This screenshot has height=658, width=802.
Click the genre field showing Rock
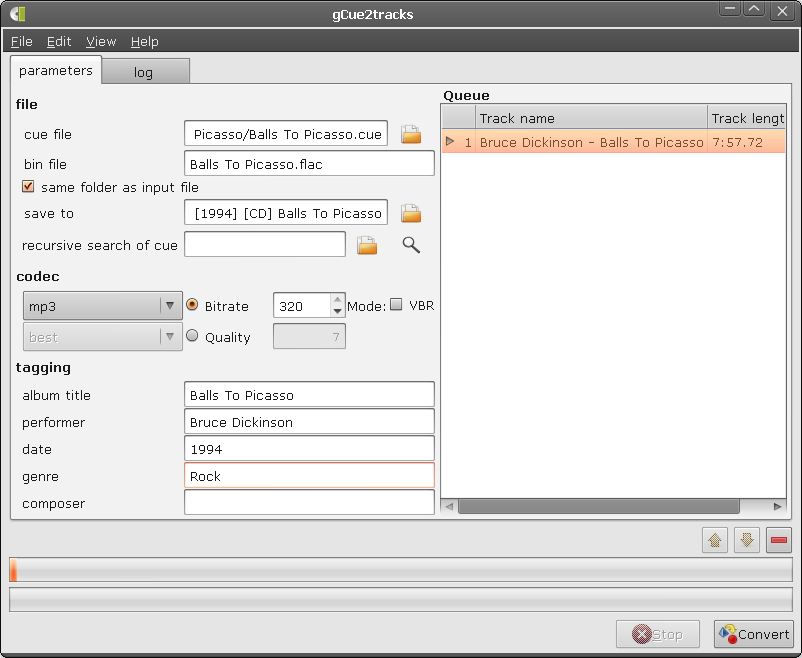click(309, 476)
